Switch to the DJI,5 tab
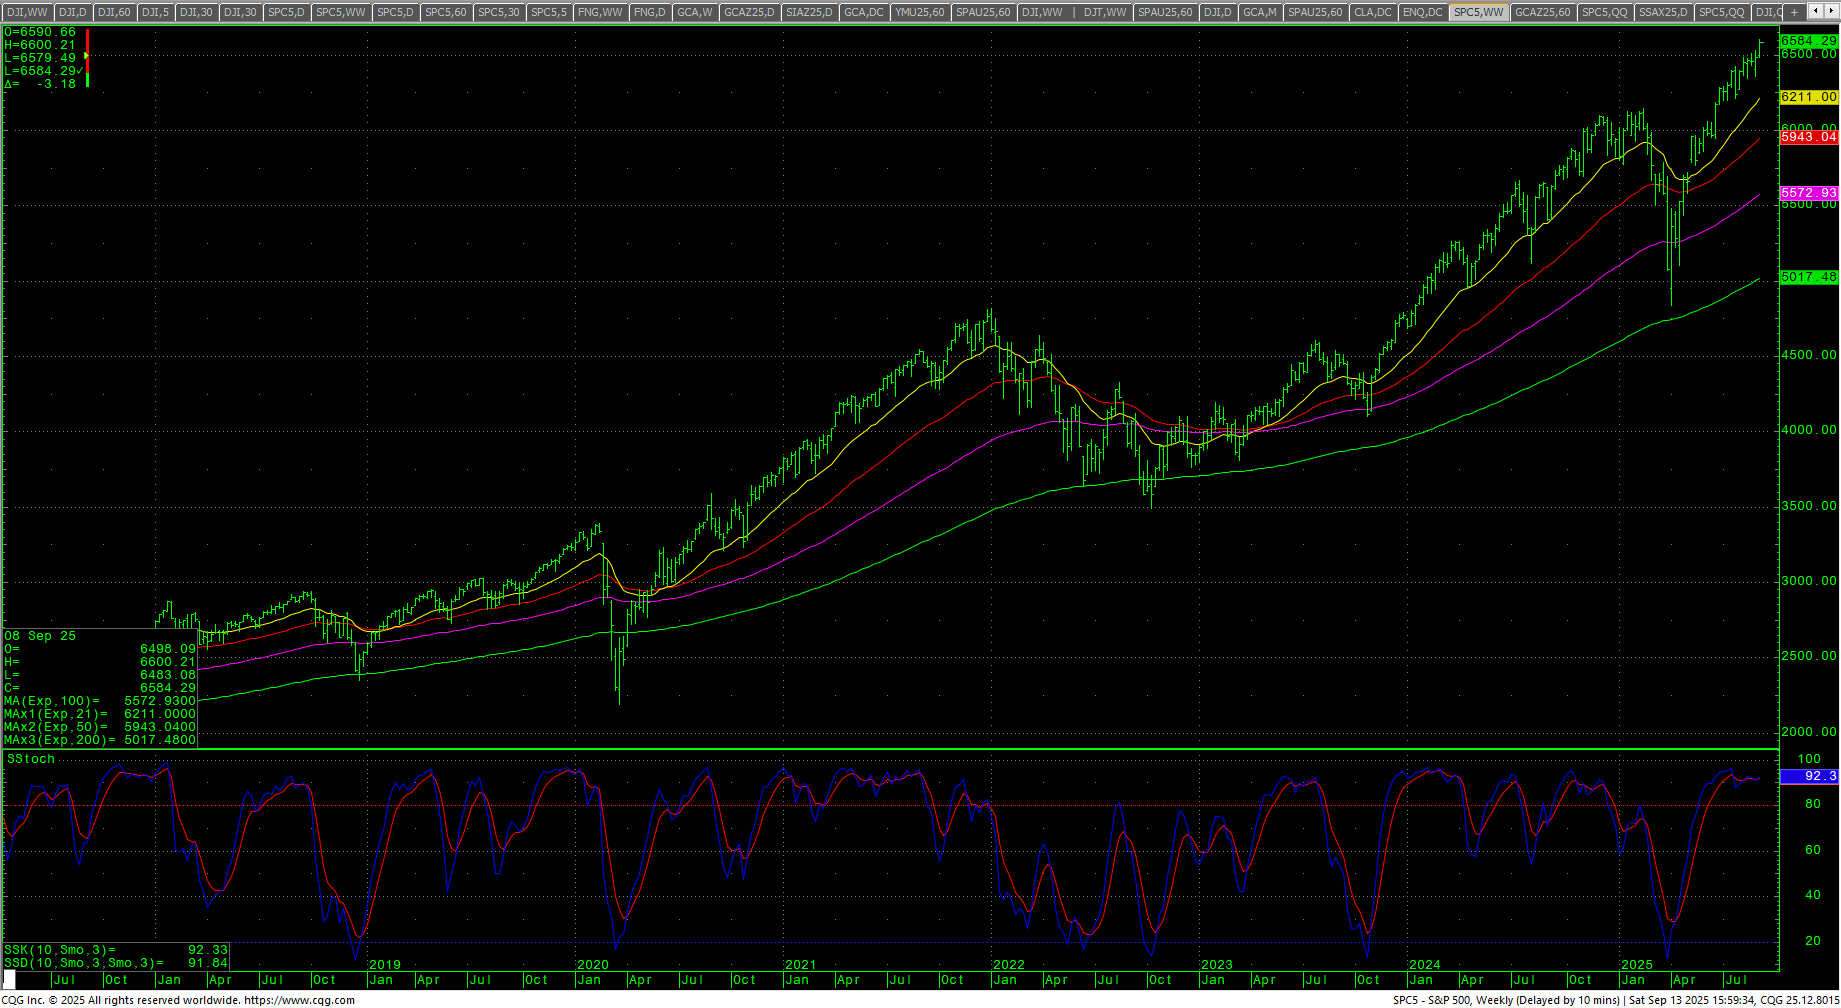The image size is (1841, 1008). tap(155, 12)
